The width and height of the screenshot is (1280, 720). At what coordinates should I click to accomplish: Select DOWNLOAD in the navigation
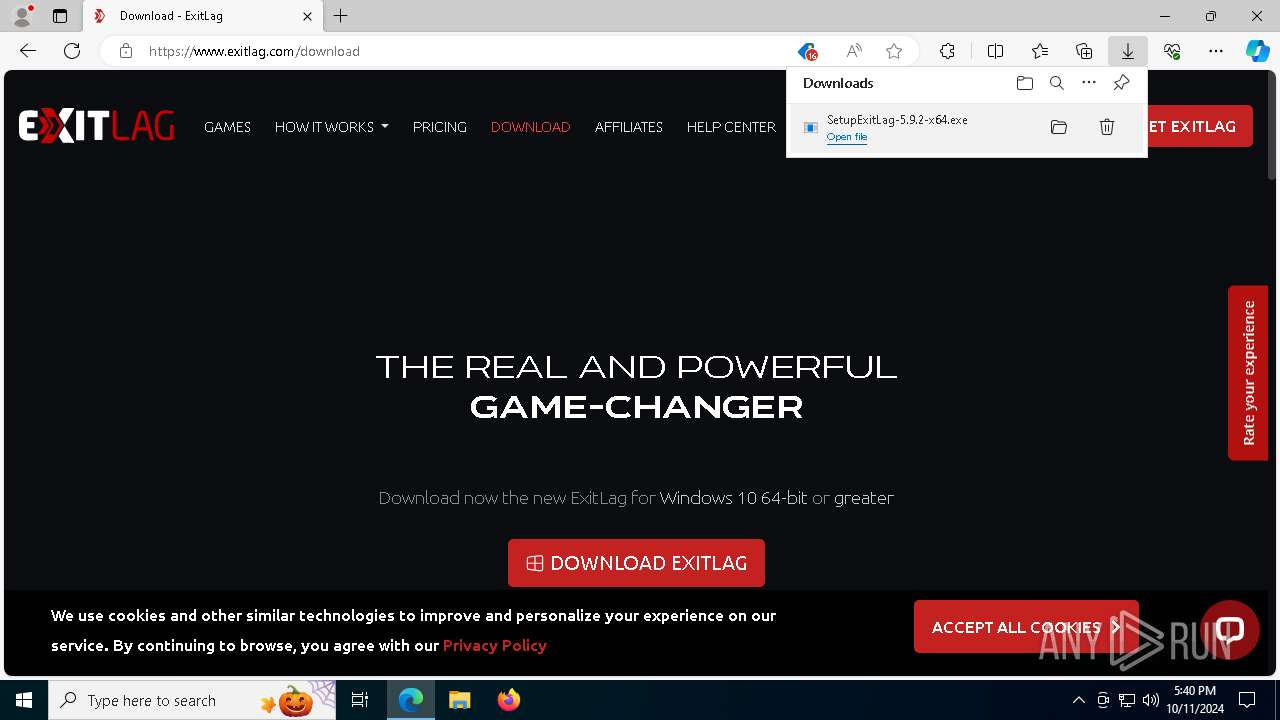(530, 127)
